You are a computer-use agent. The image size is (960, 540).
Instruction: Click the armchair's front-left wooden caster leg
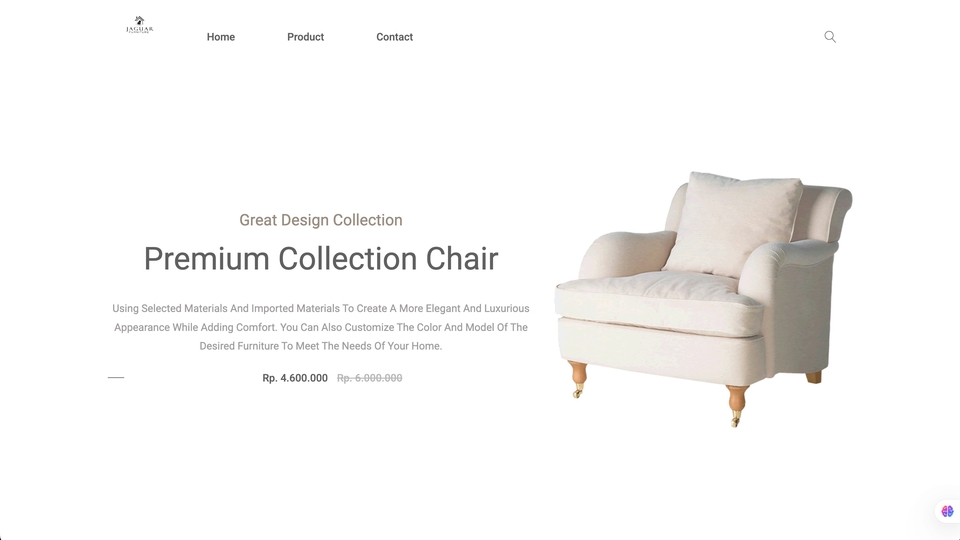click(577, 379)
